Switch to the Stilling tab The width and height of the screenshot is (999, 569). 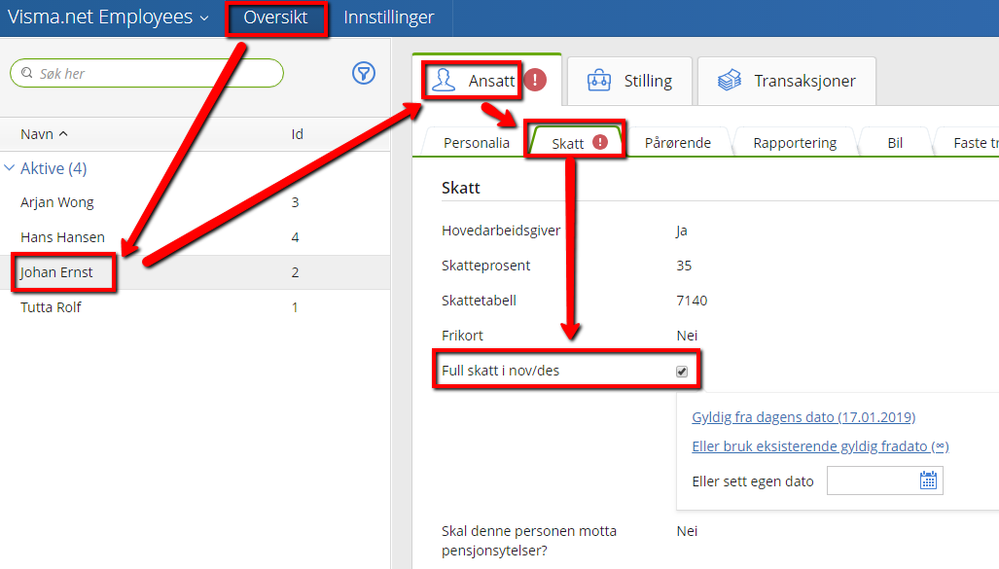tap(629, 81)
